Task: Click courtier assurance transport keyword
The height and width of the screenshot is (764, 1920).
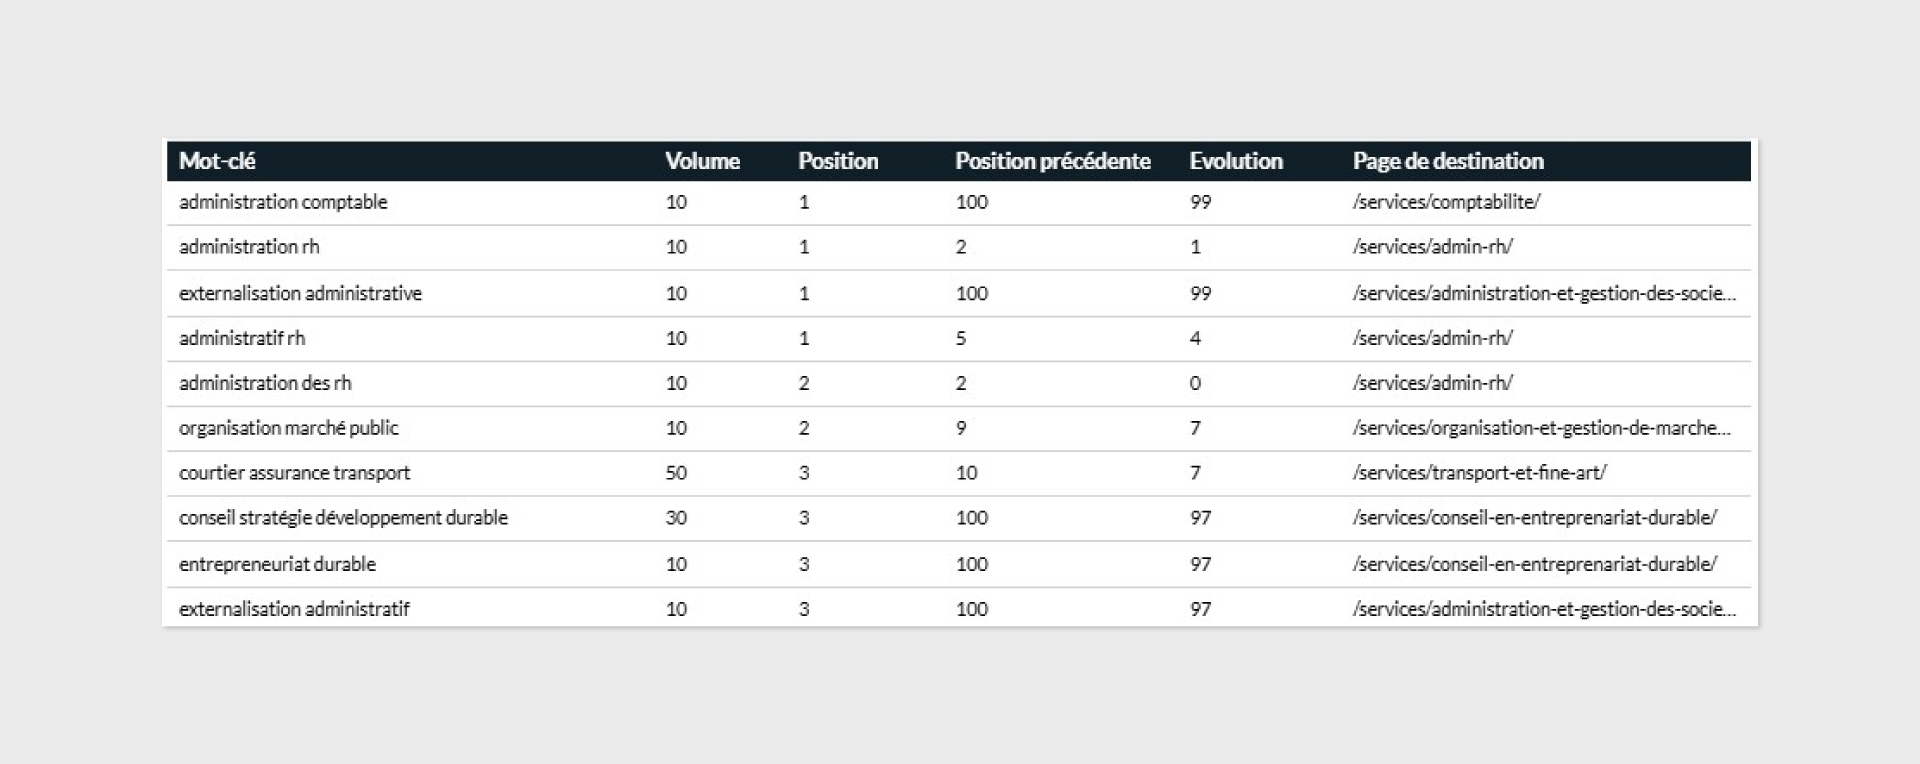Action: 294,473
